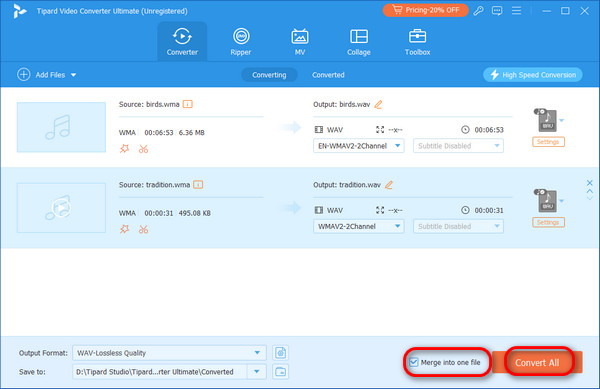
Task: Click the resolution icon for birds.wav
Action: (380, 130)
